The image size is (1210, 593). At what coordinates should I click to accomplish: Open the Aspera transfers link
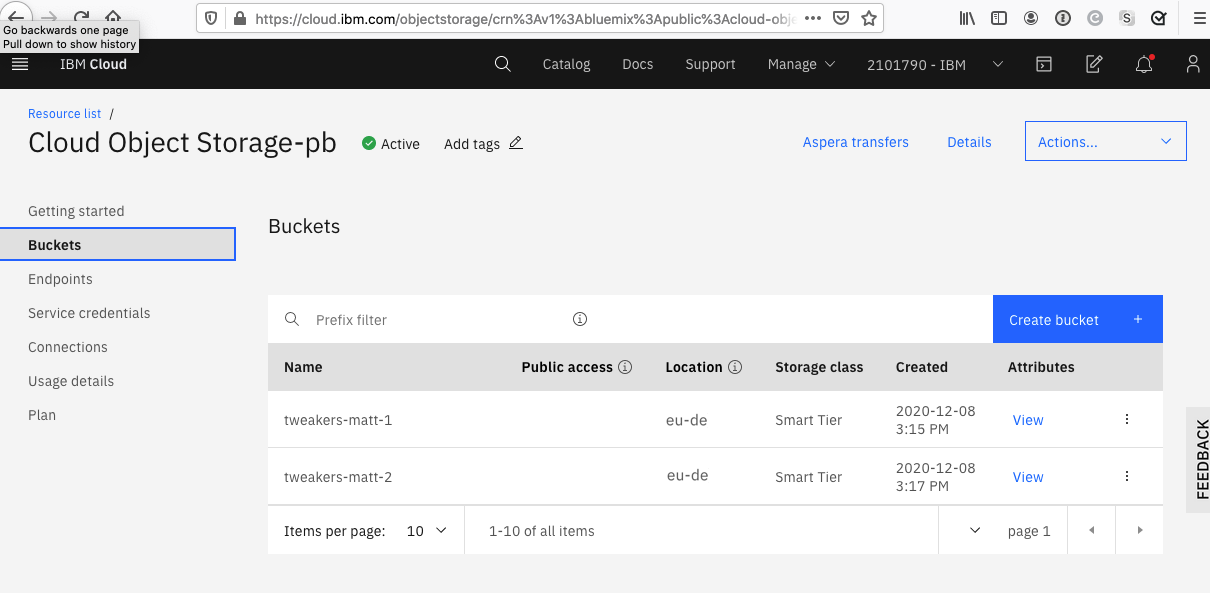coord(855,142)
